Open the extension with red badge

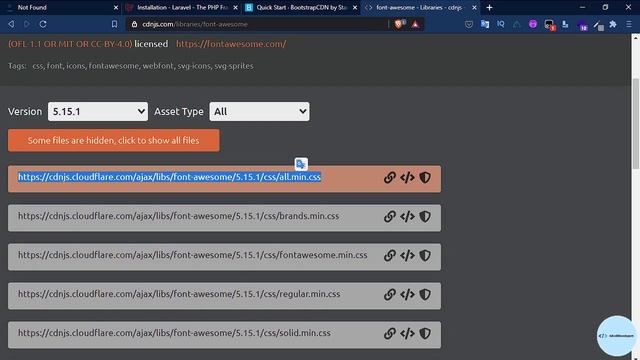point(549,25)
